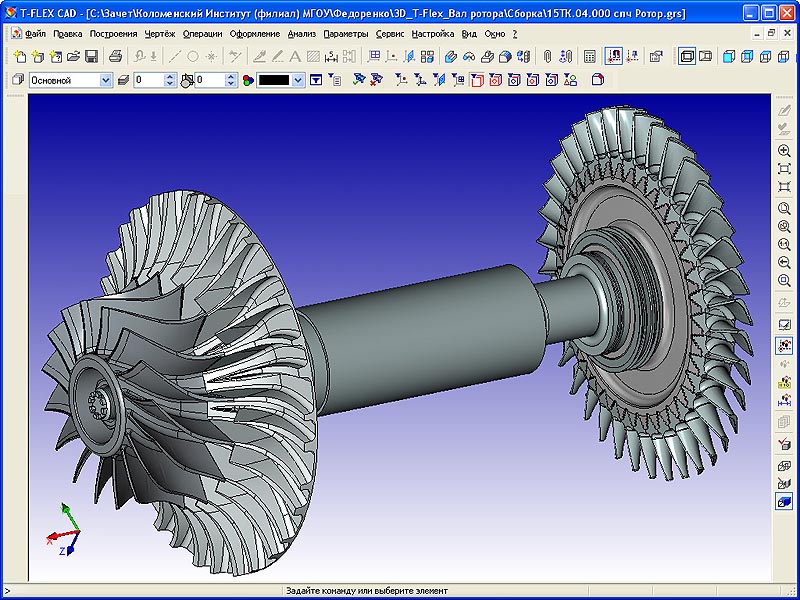
Task: Click the Print icon in the toolbar
Action: click(x=115, y=51)
